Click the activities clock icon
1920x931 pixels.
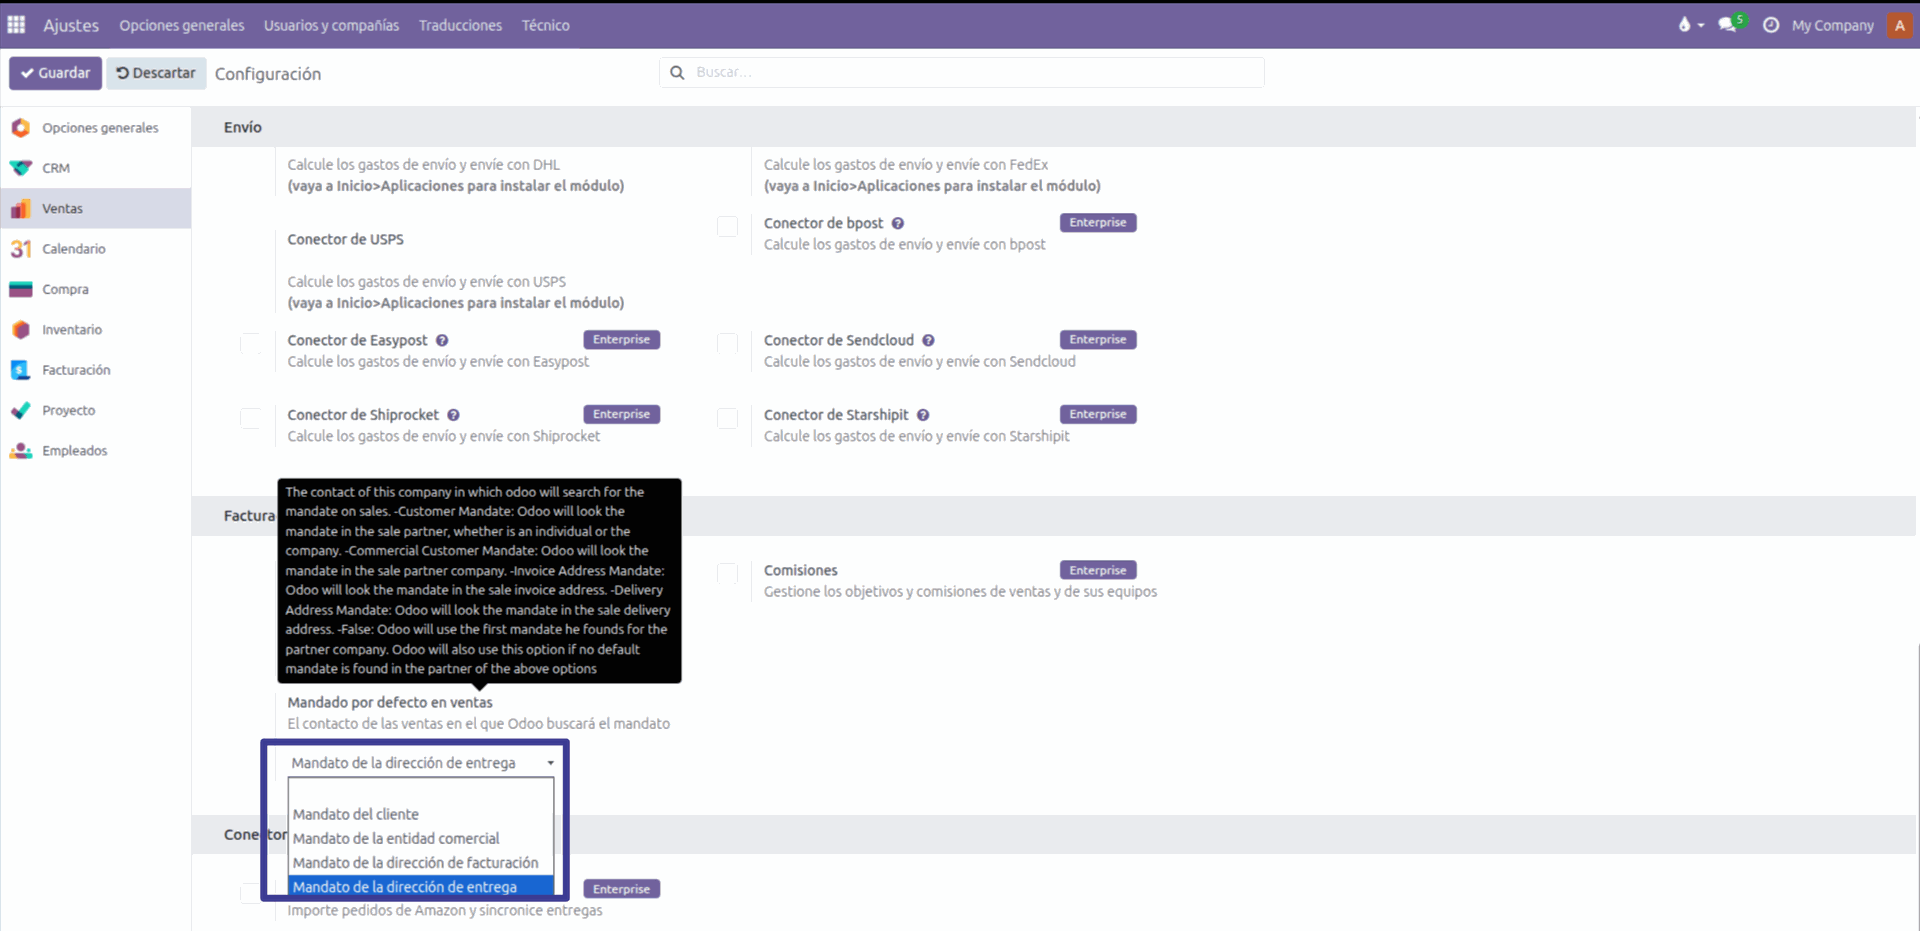[x=1771, y=25]
